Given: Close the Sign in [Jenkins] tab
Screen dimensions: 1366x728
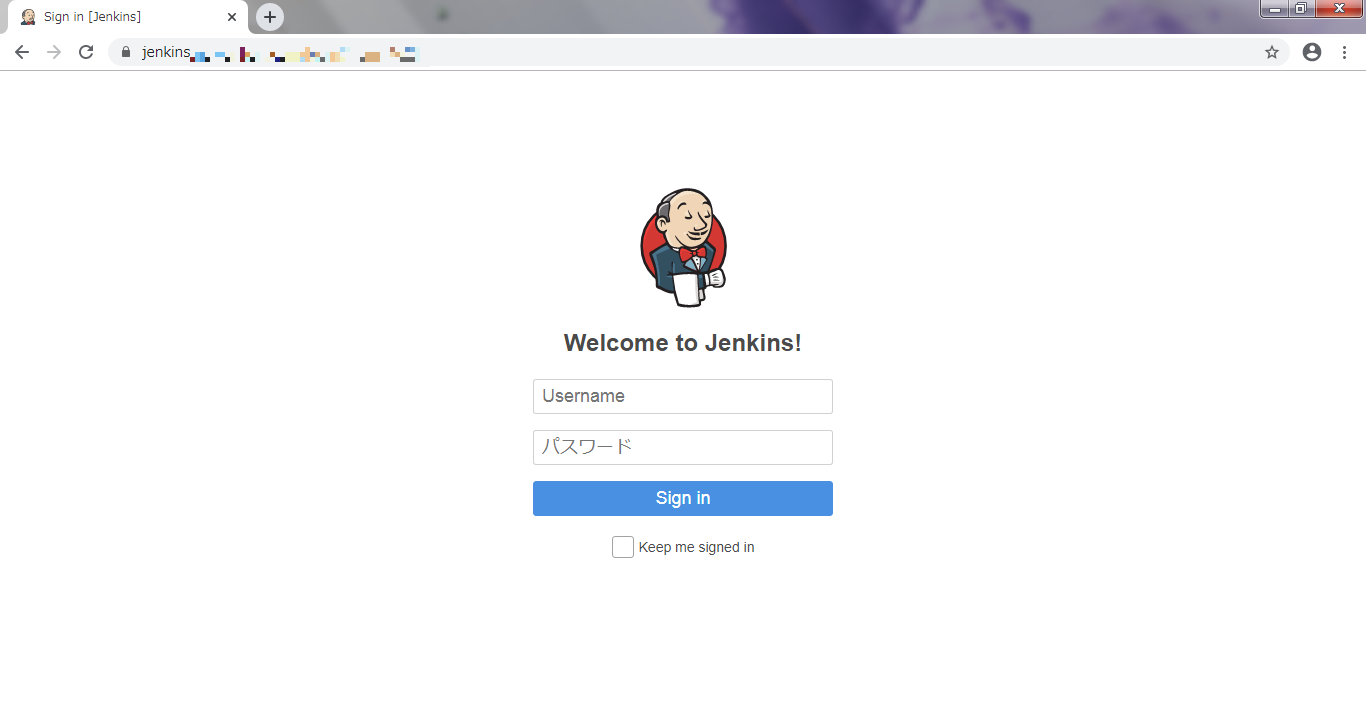Looking at the screenshot, I should point(232,17).
